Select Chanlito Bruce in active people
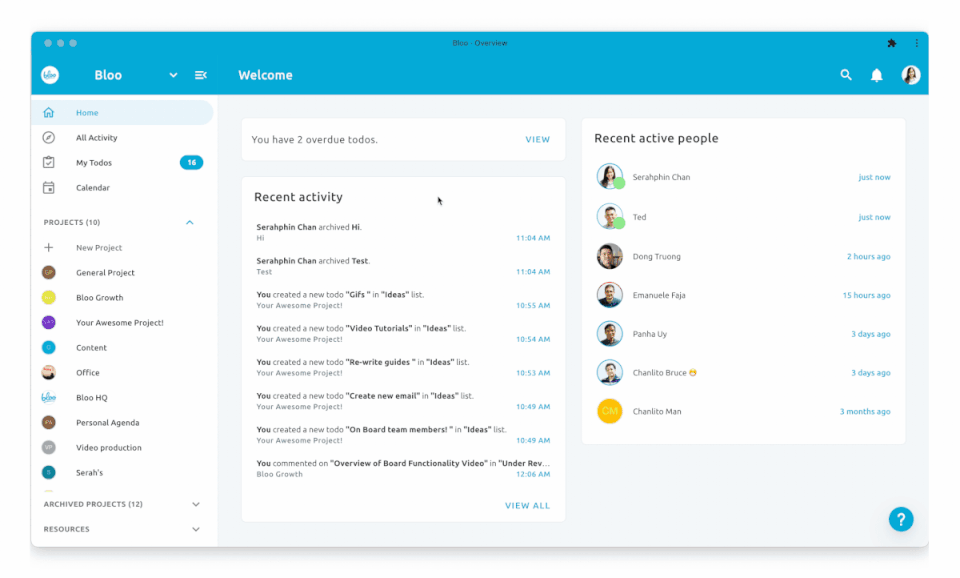This screenshot has width=960, height=578. pyautogui.click(x=743, y=372)
